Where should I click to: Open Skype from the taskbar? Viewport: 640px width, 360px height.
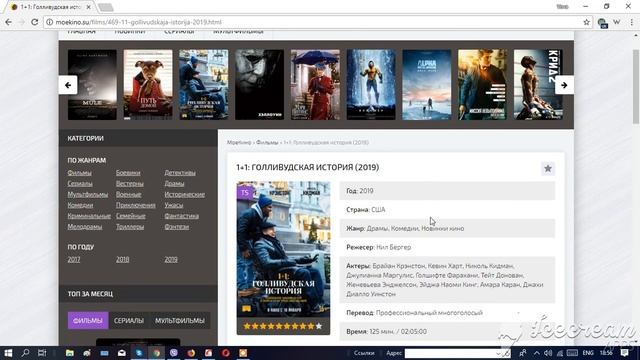tap(139, 353)
